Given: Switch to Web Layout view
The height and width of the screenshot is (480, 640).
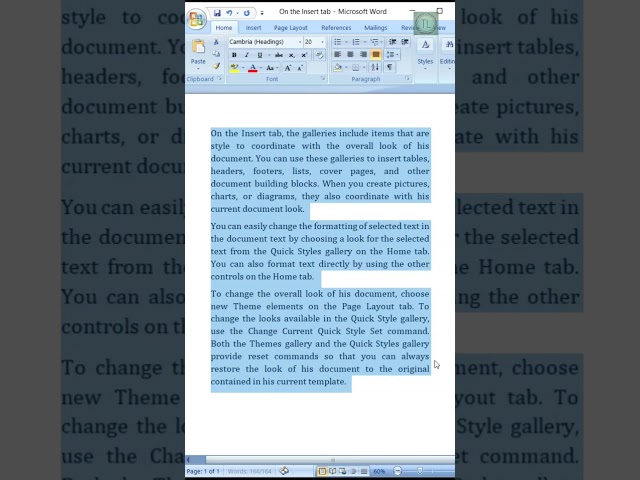Looking at the screenshot, I should pyautogui.click(x=342, y=471).
